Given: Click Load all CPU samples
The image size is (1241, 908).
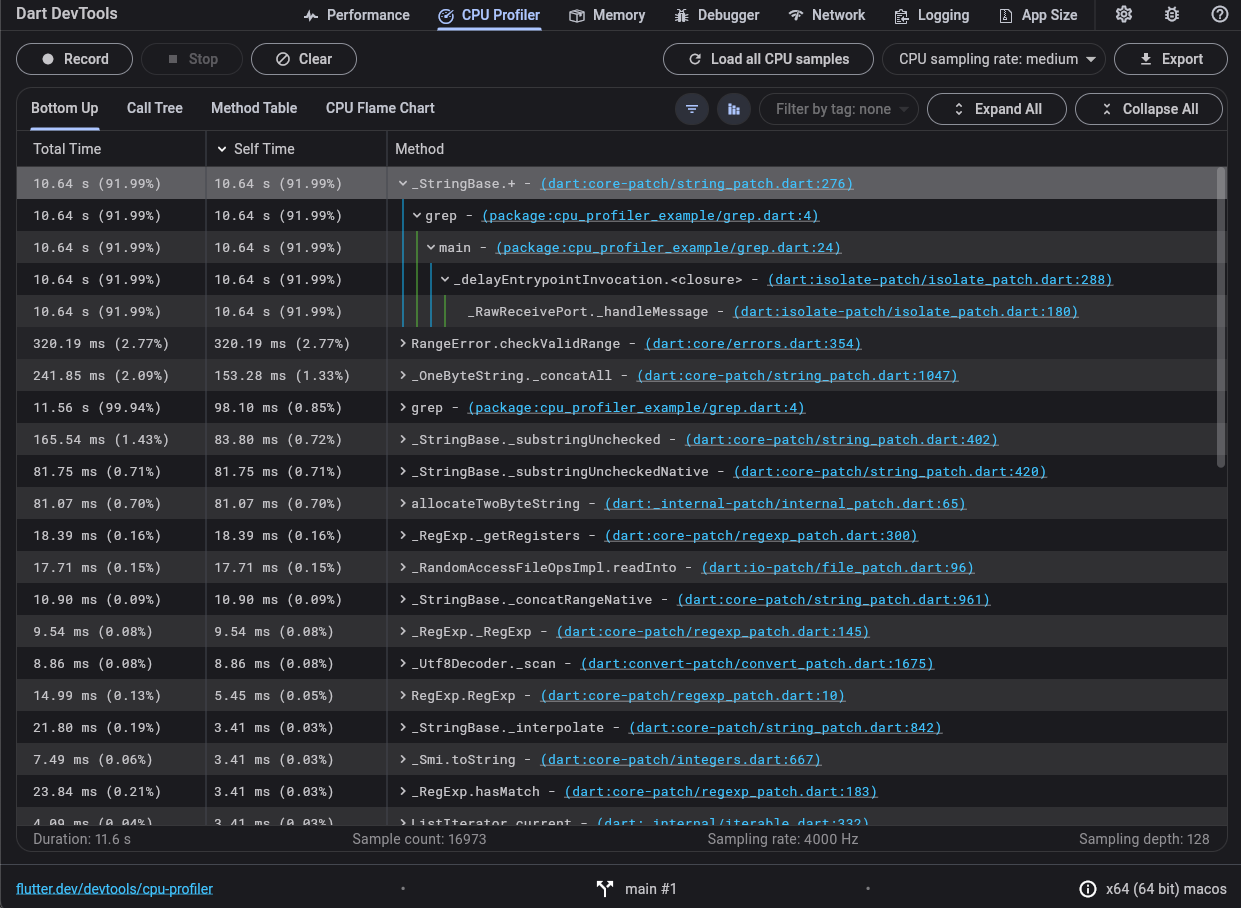Looking at the screenshot, I should [768, 59].
